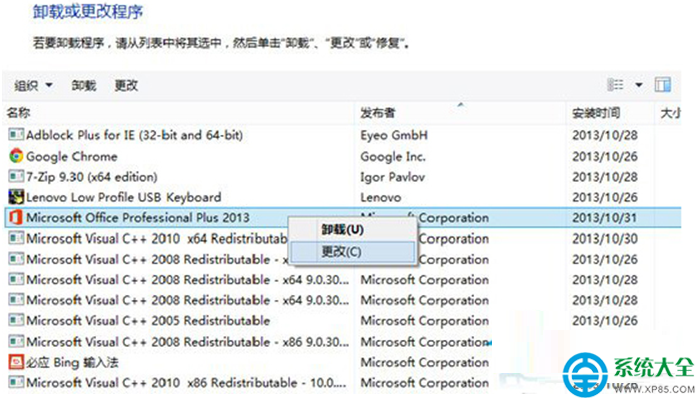Select the 'Lenovo Low Profile USB Keyboard' entry
This screenshot has width=697, height=400.
pos(124,197)
